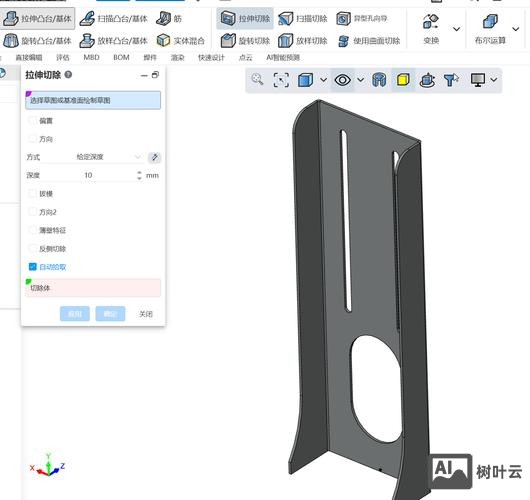Switch to the 评估 tab
The width and height of the screenshot is (530, 500).
point(63,57)
